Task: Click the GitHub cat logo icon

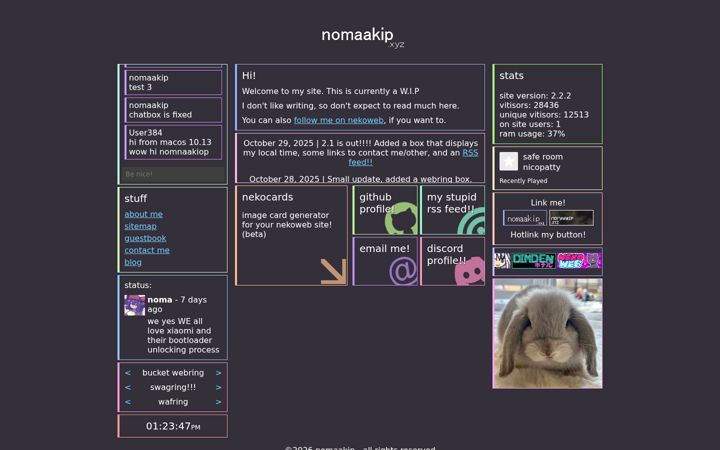Action: (401, 218)
